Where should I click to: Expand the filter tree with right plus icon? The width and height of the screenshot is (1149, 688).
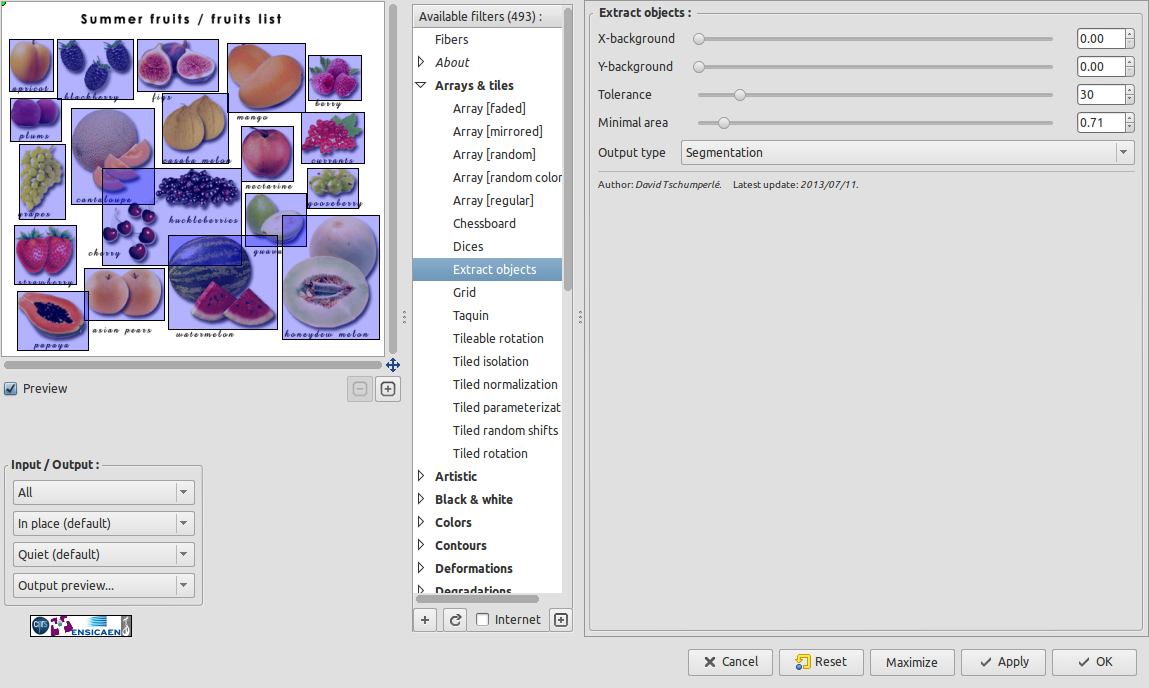coord(561,620)
